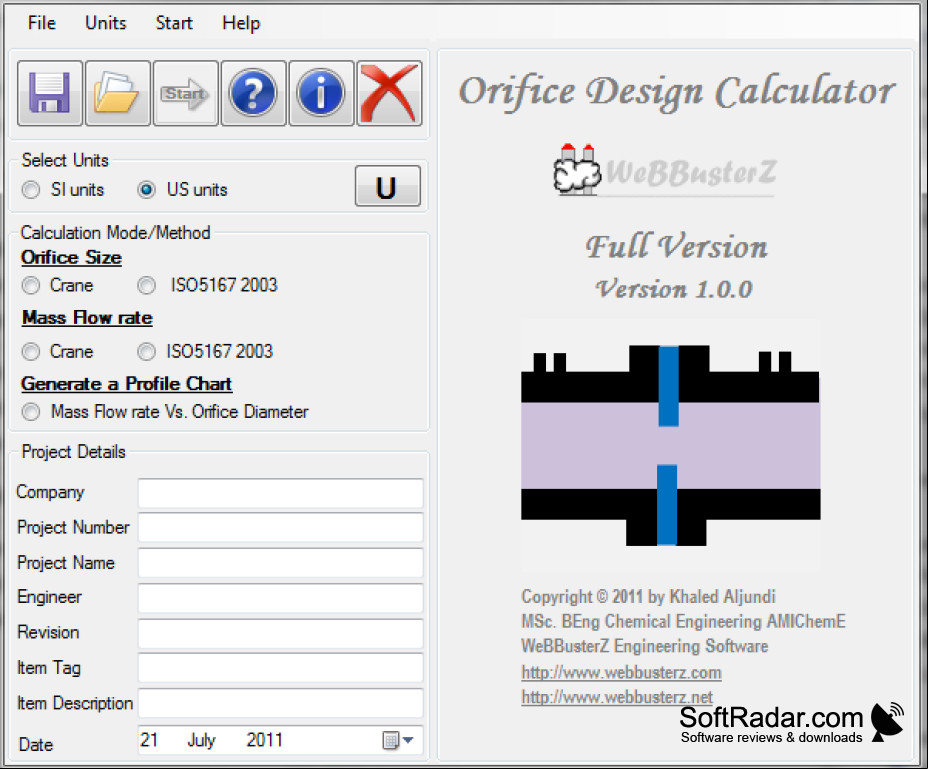
Task: Click the orifice plate diagram image
Action: click(x=671, y=445)
